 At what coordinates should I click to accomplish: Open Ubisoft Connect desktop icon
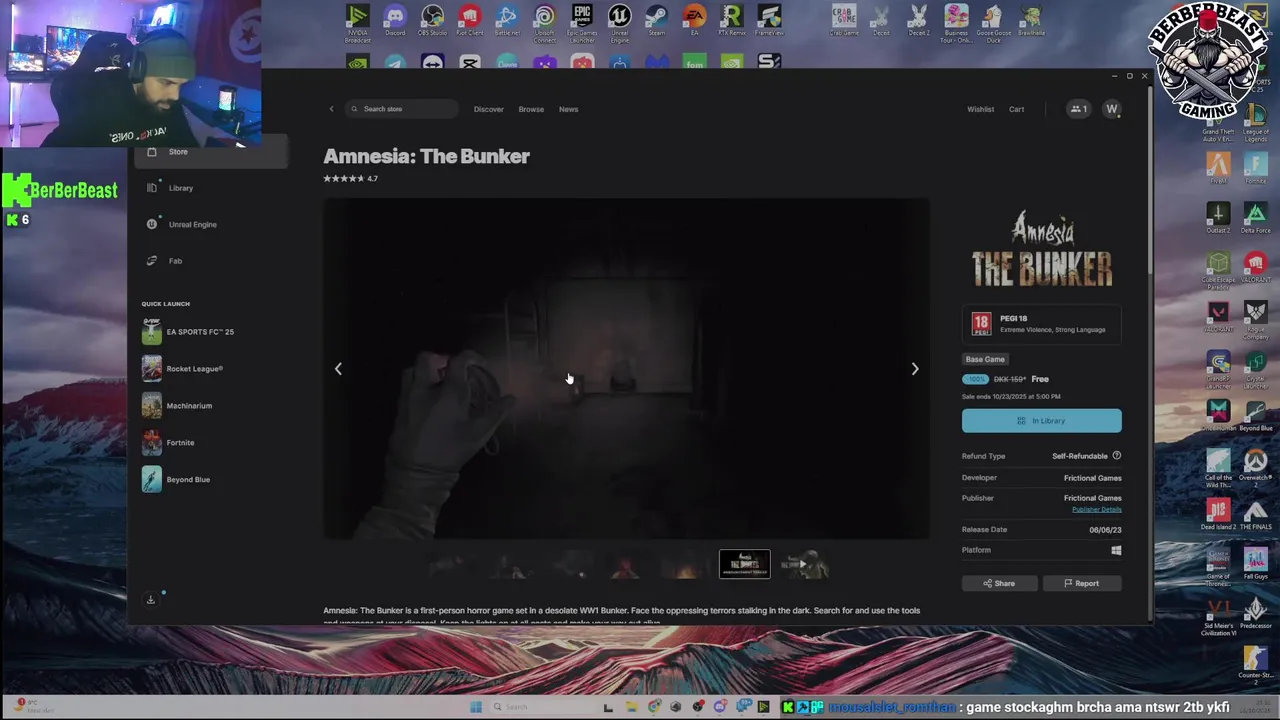click(x=544, y=22)
